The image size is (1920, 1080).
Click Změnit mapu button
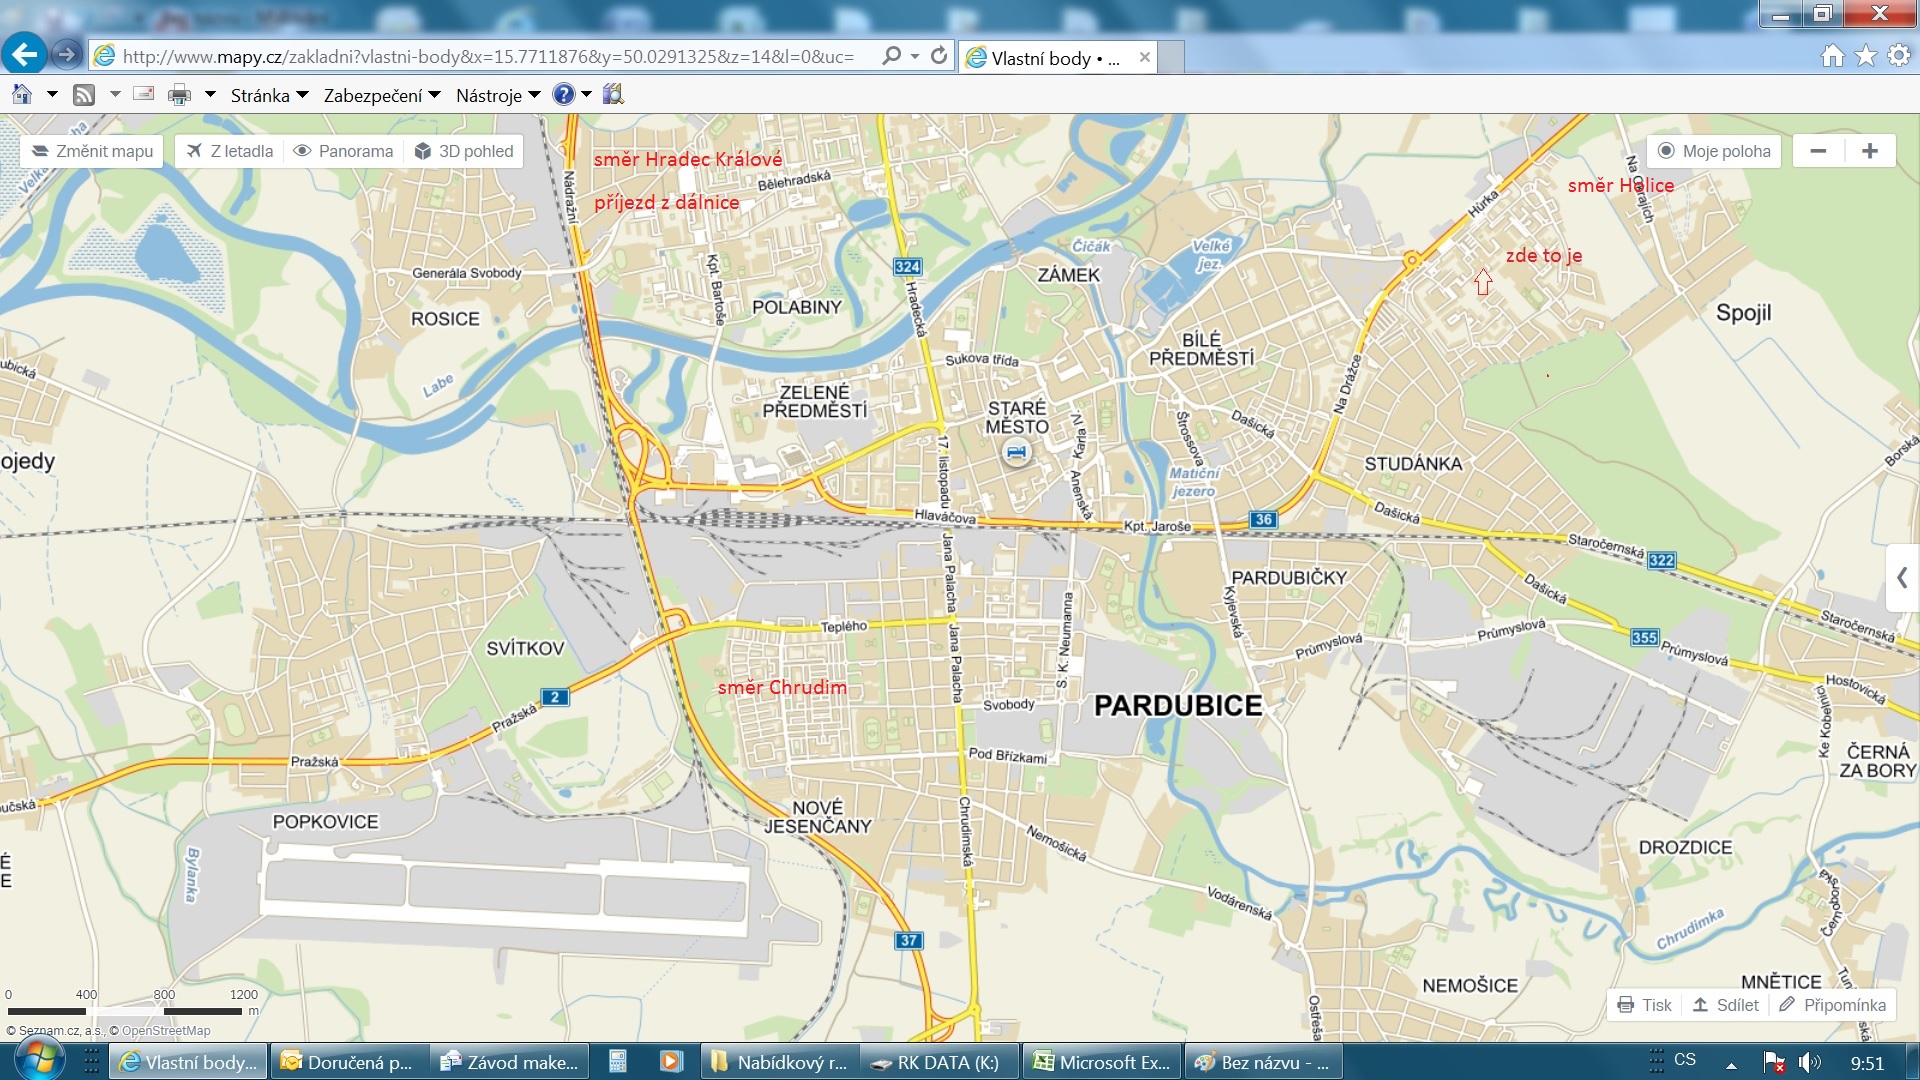[92, 151]
